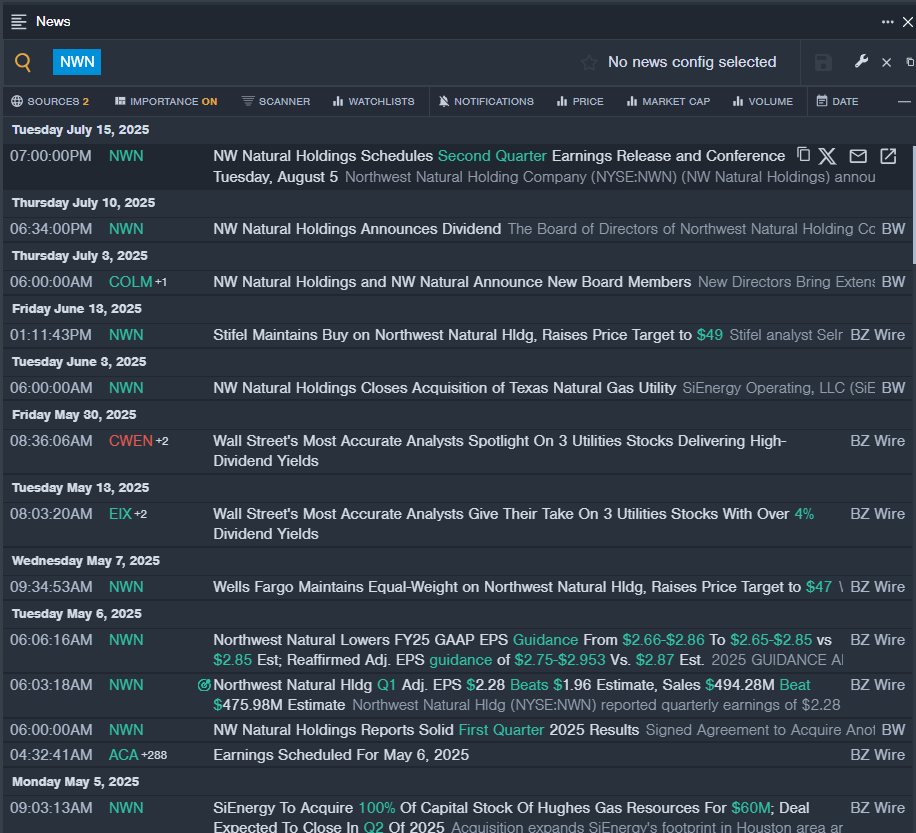
Task: Select the 'Tuesday July 15, 2025' date header
Action: (81, 130)
